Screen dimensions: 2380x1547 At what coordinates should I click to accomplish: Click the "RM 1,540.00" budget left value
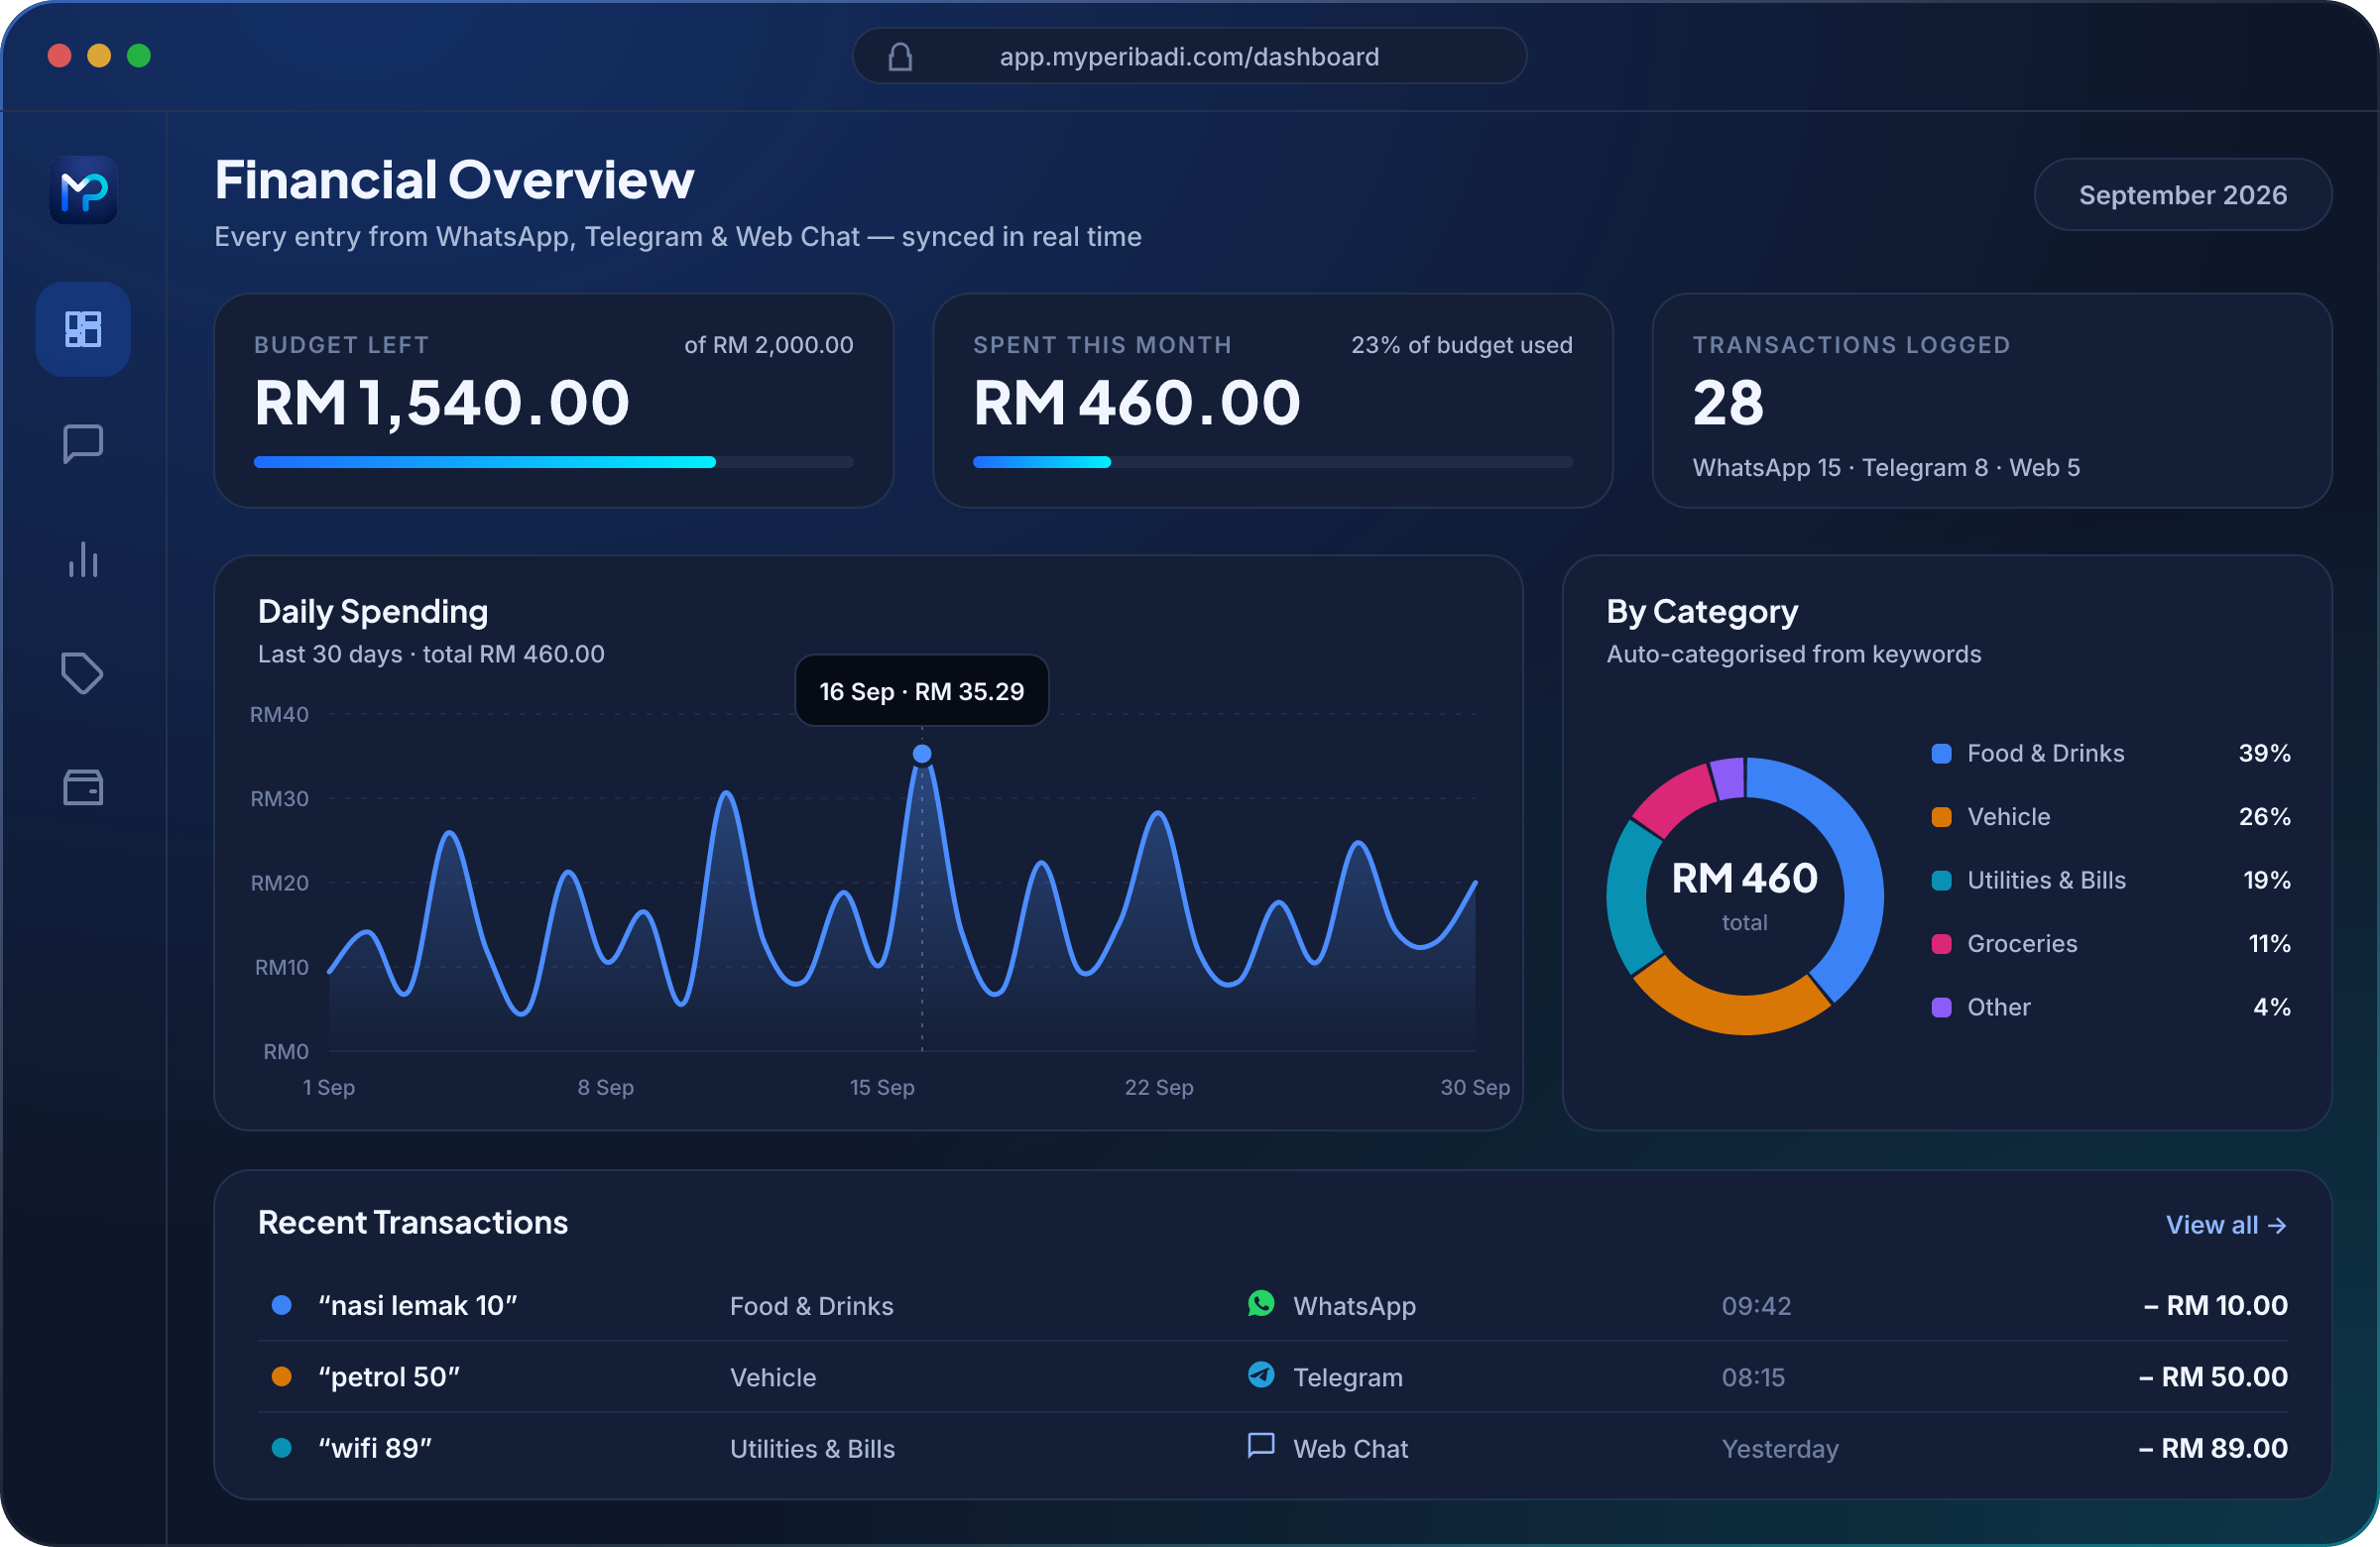(x=442, y=403)
